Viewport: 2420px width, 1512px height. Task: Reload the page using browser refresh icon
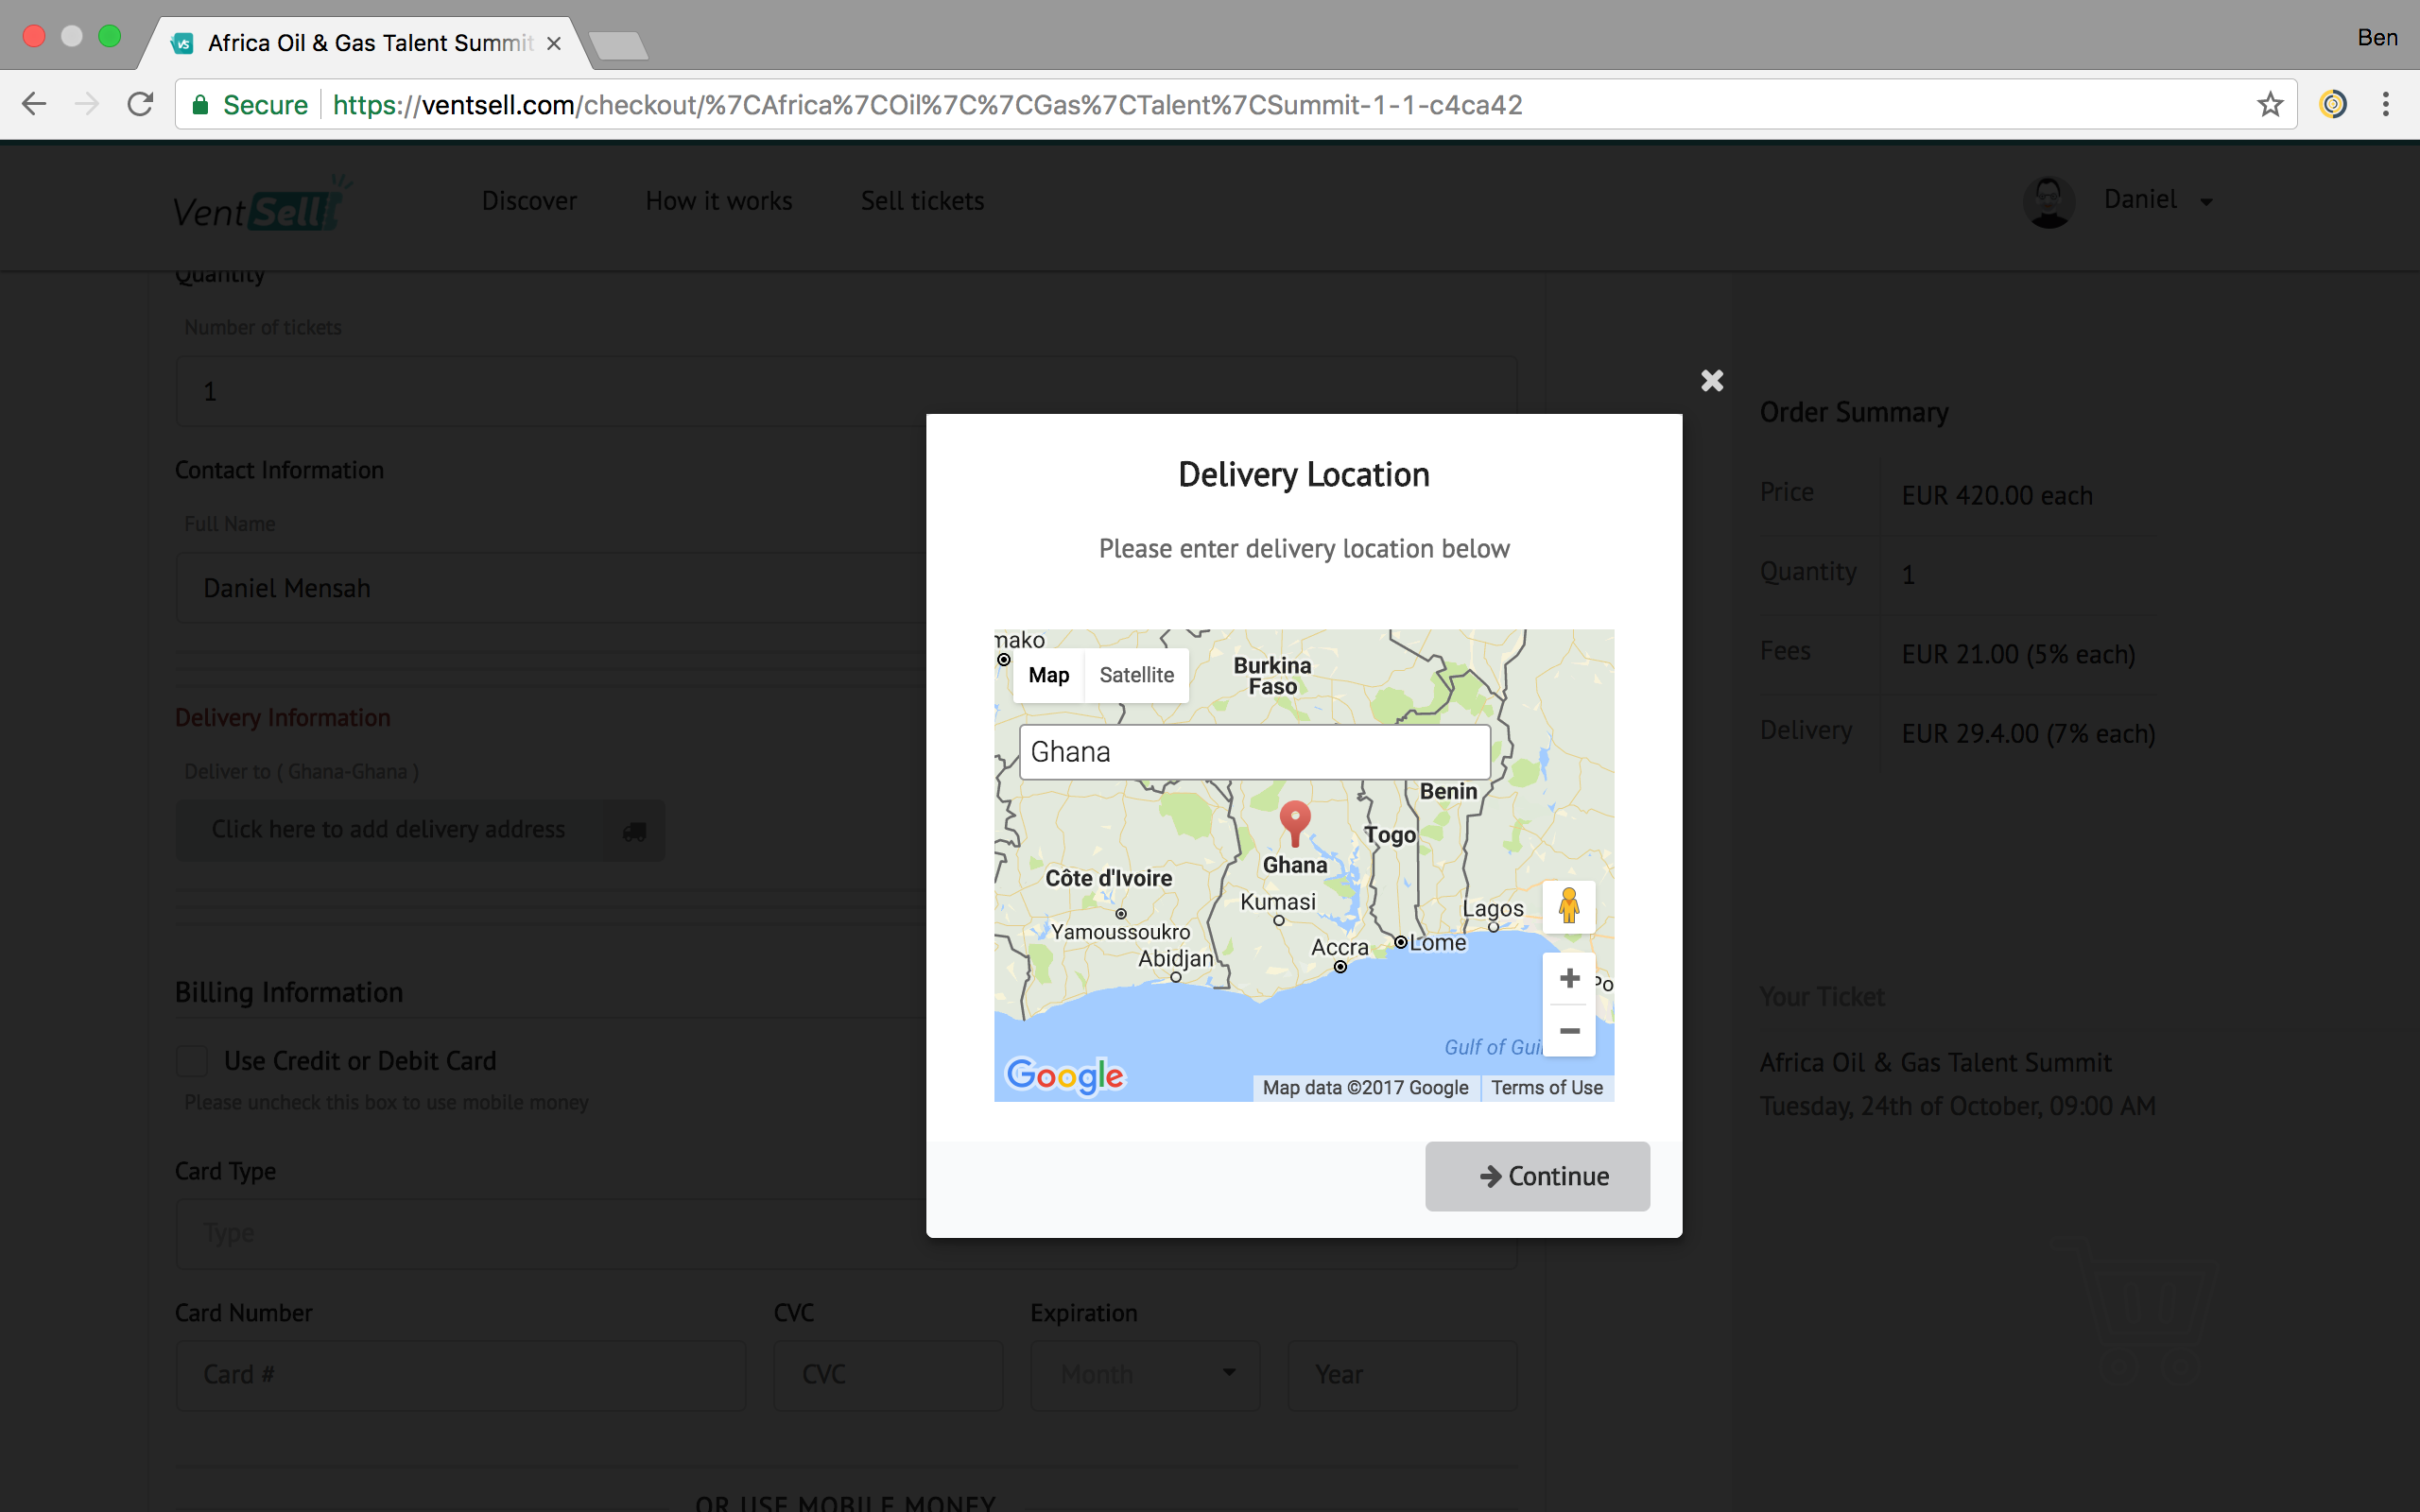point(141,104)
